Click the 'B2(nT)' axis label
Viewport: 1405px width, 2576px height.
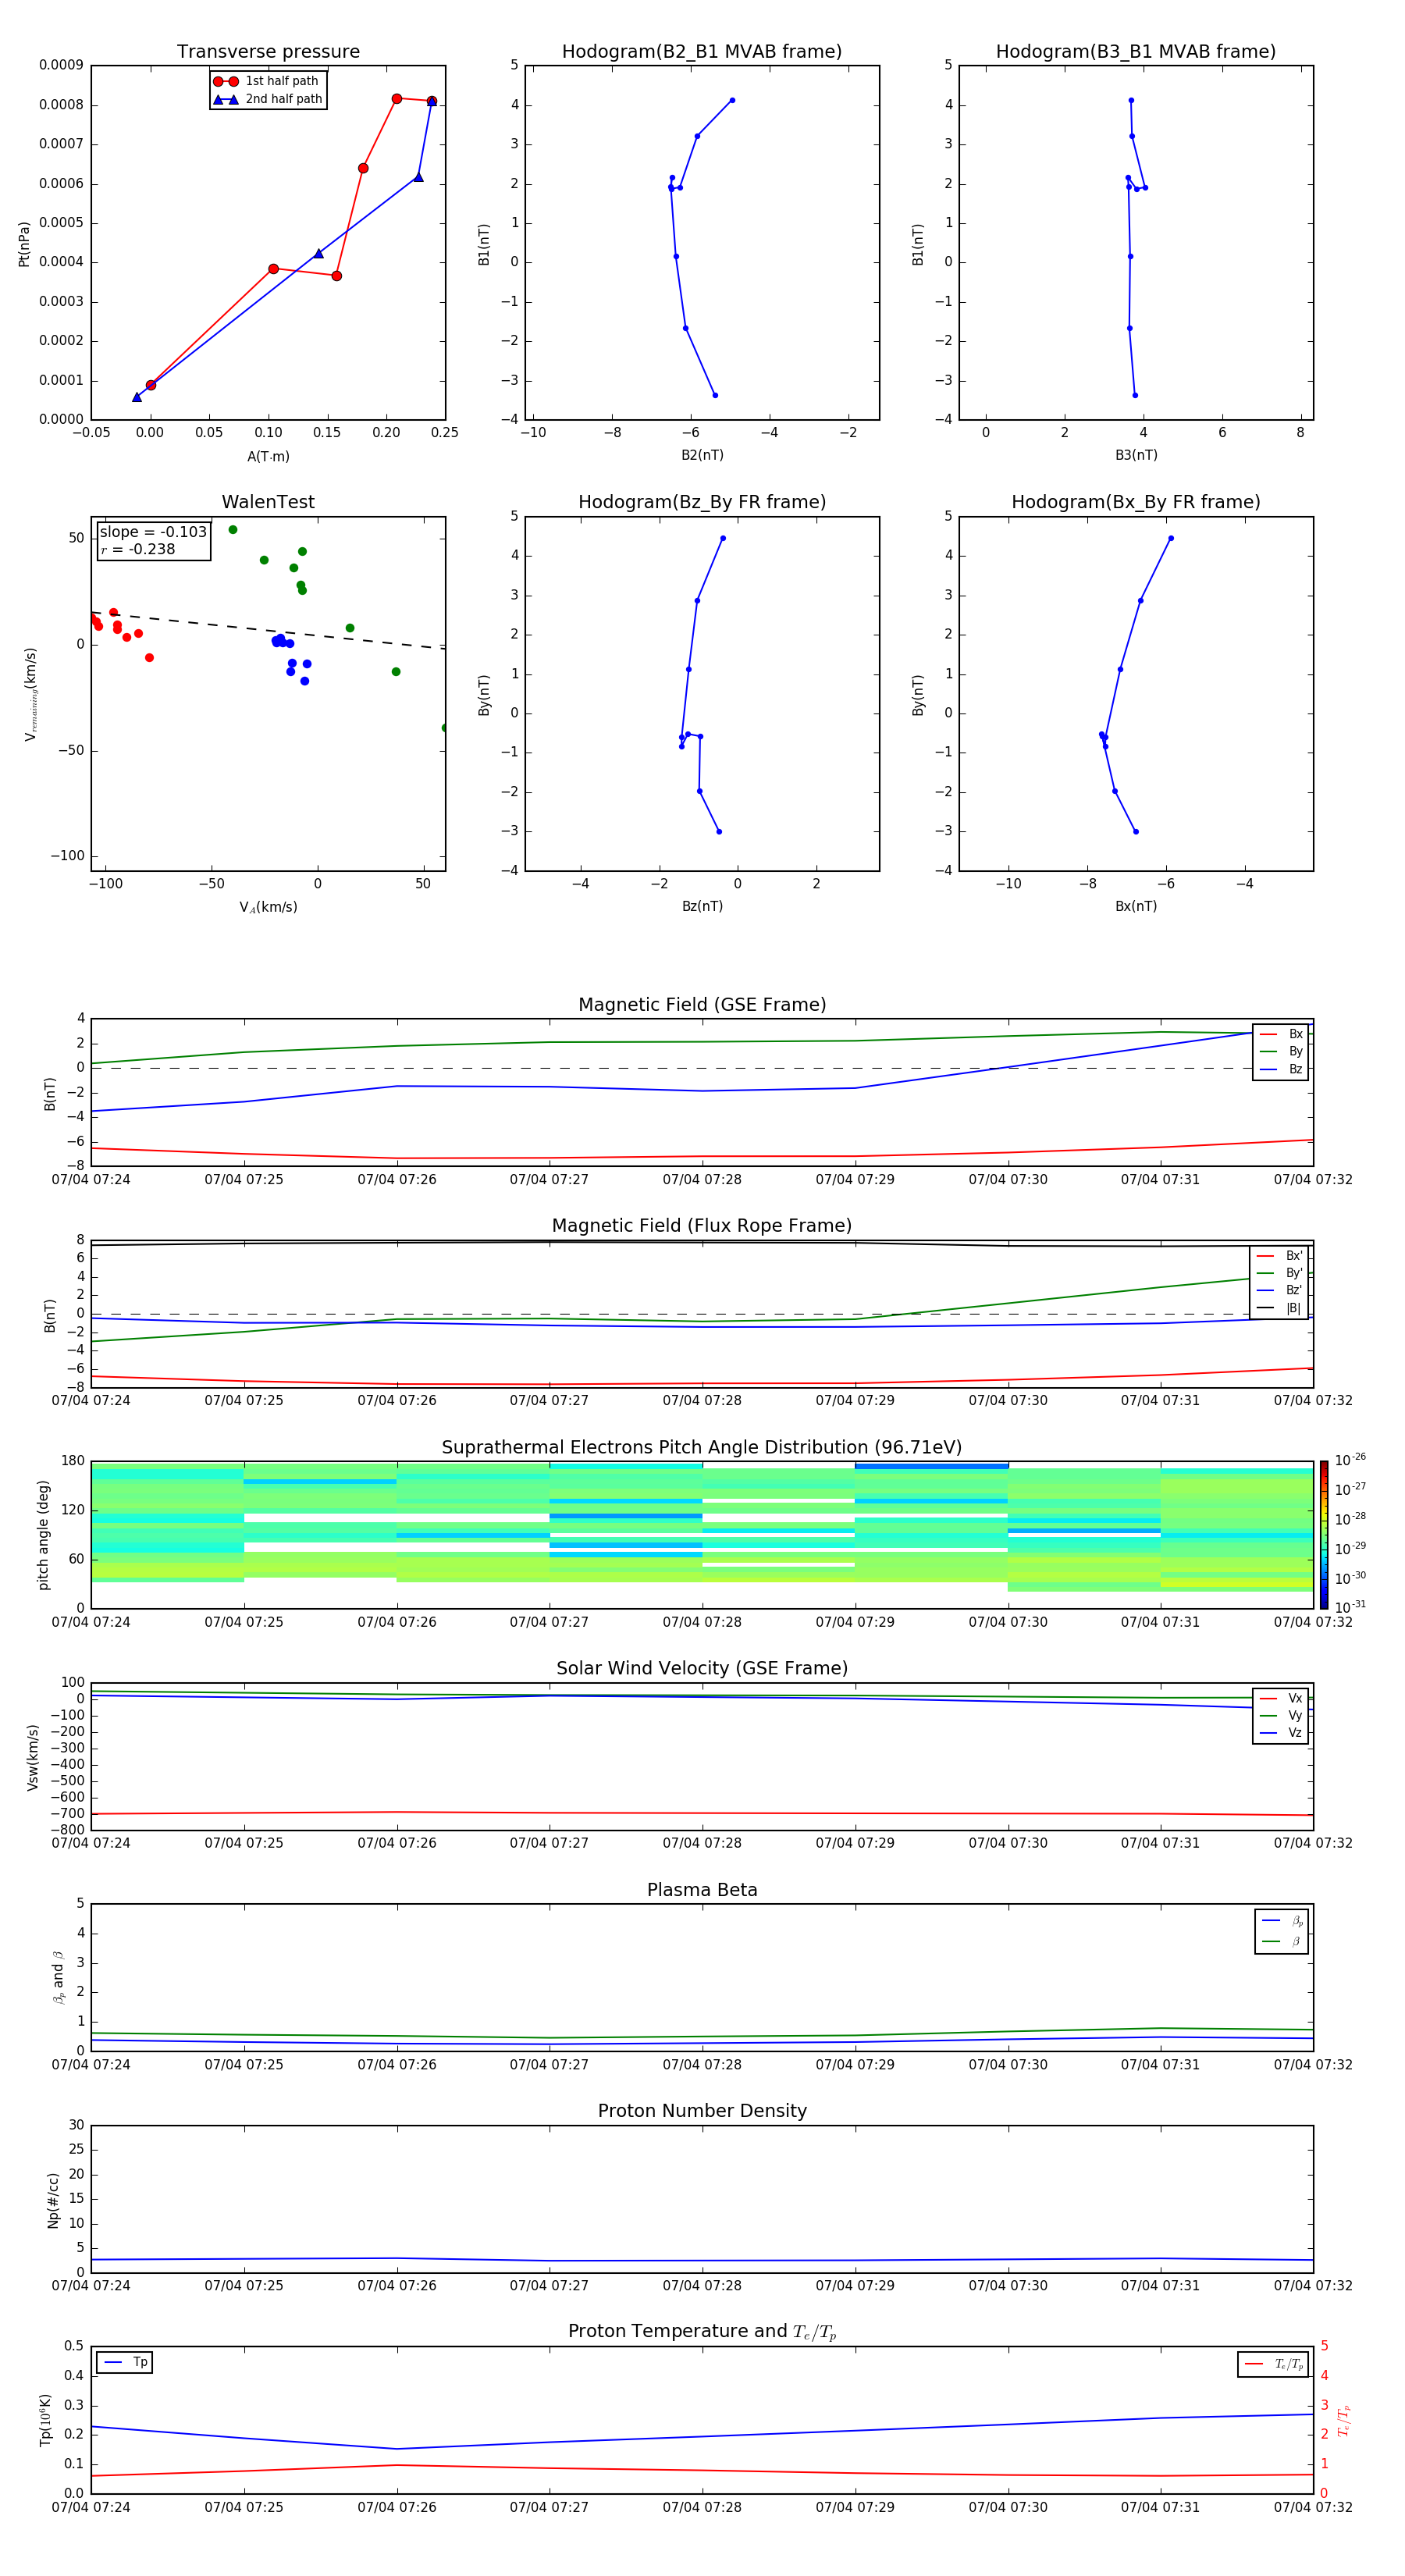(702, 455)
